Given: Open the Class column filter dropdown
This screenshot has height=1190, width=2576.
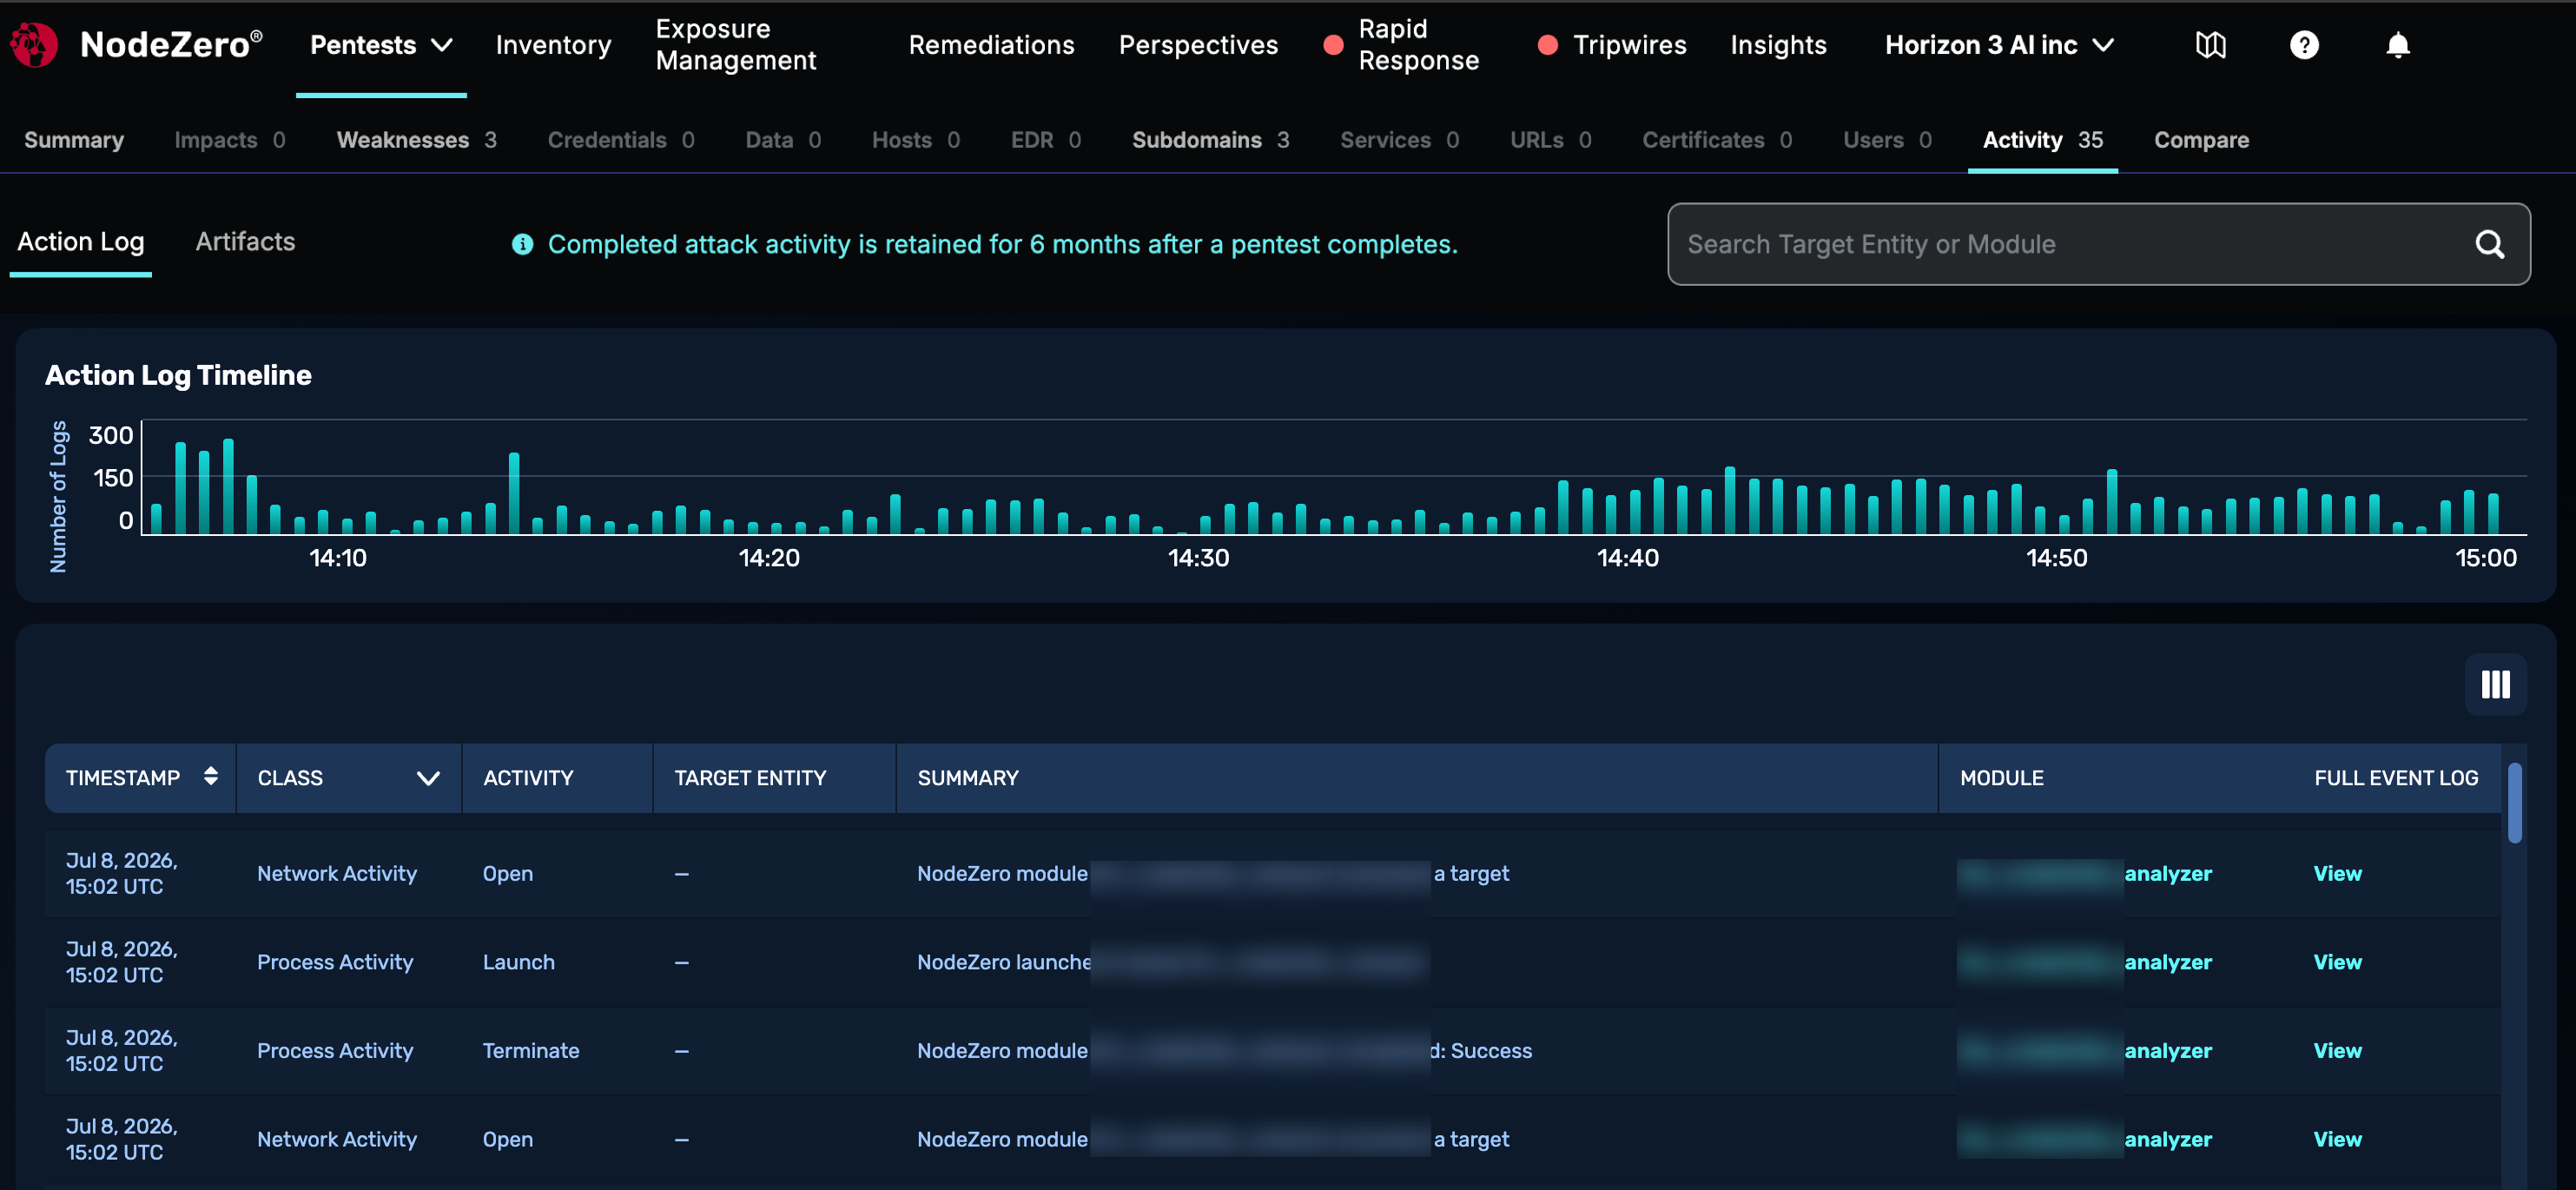Looking at the screenshot, I should point(428,778).
